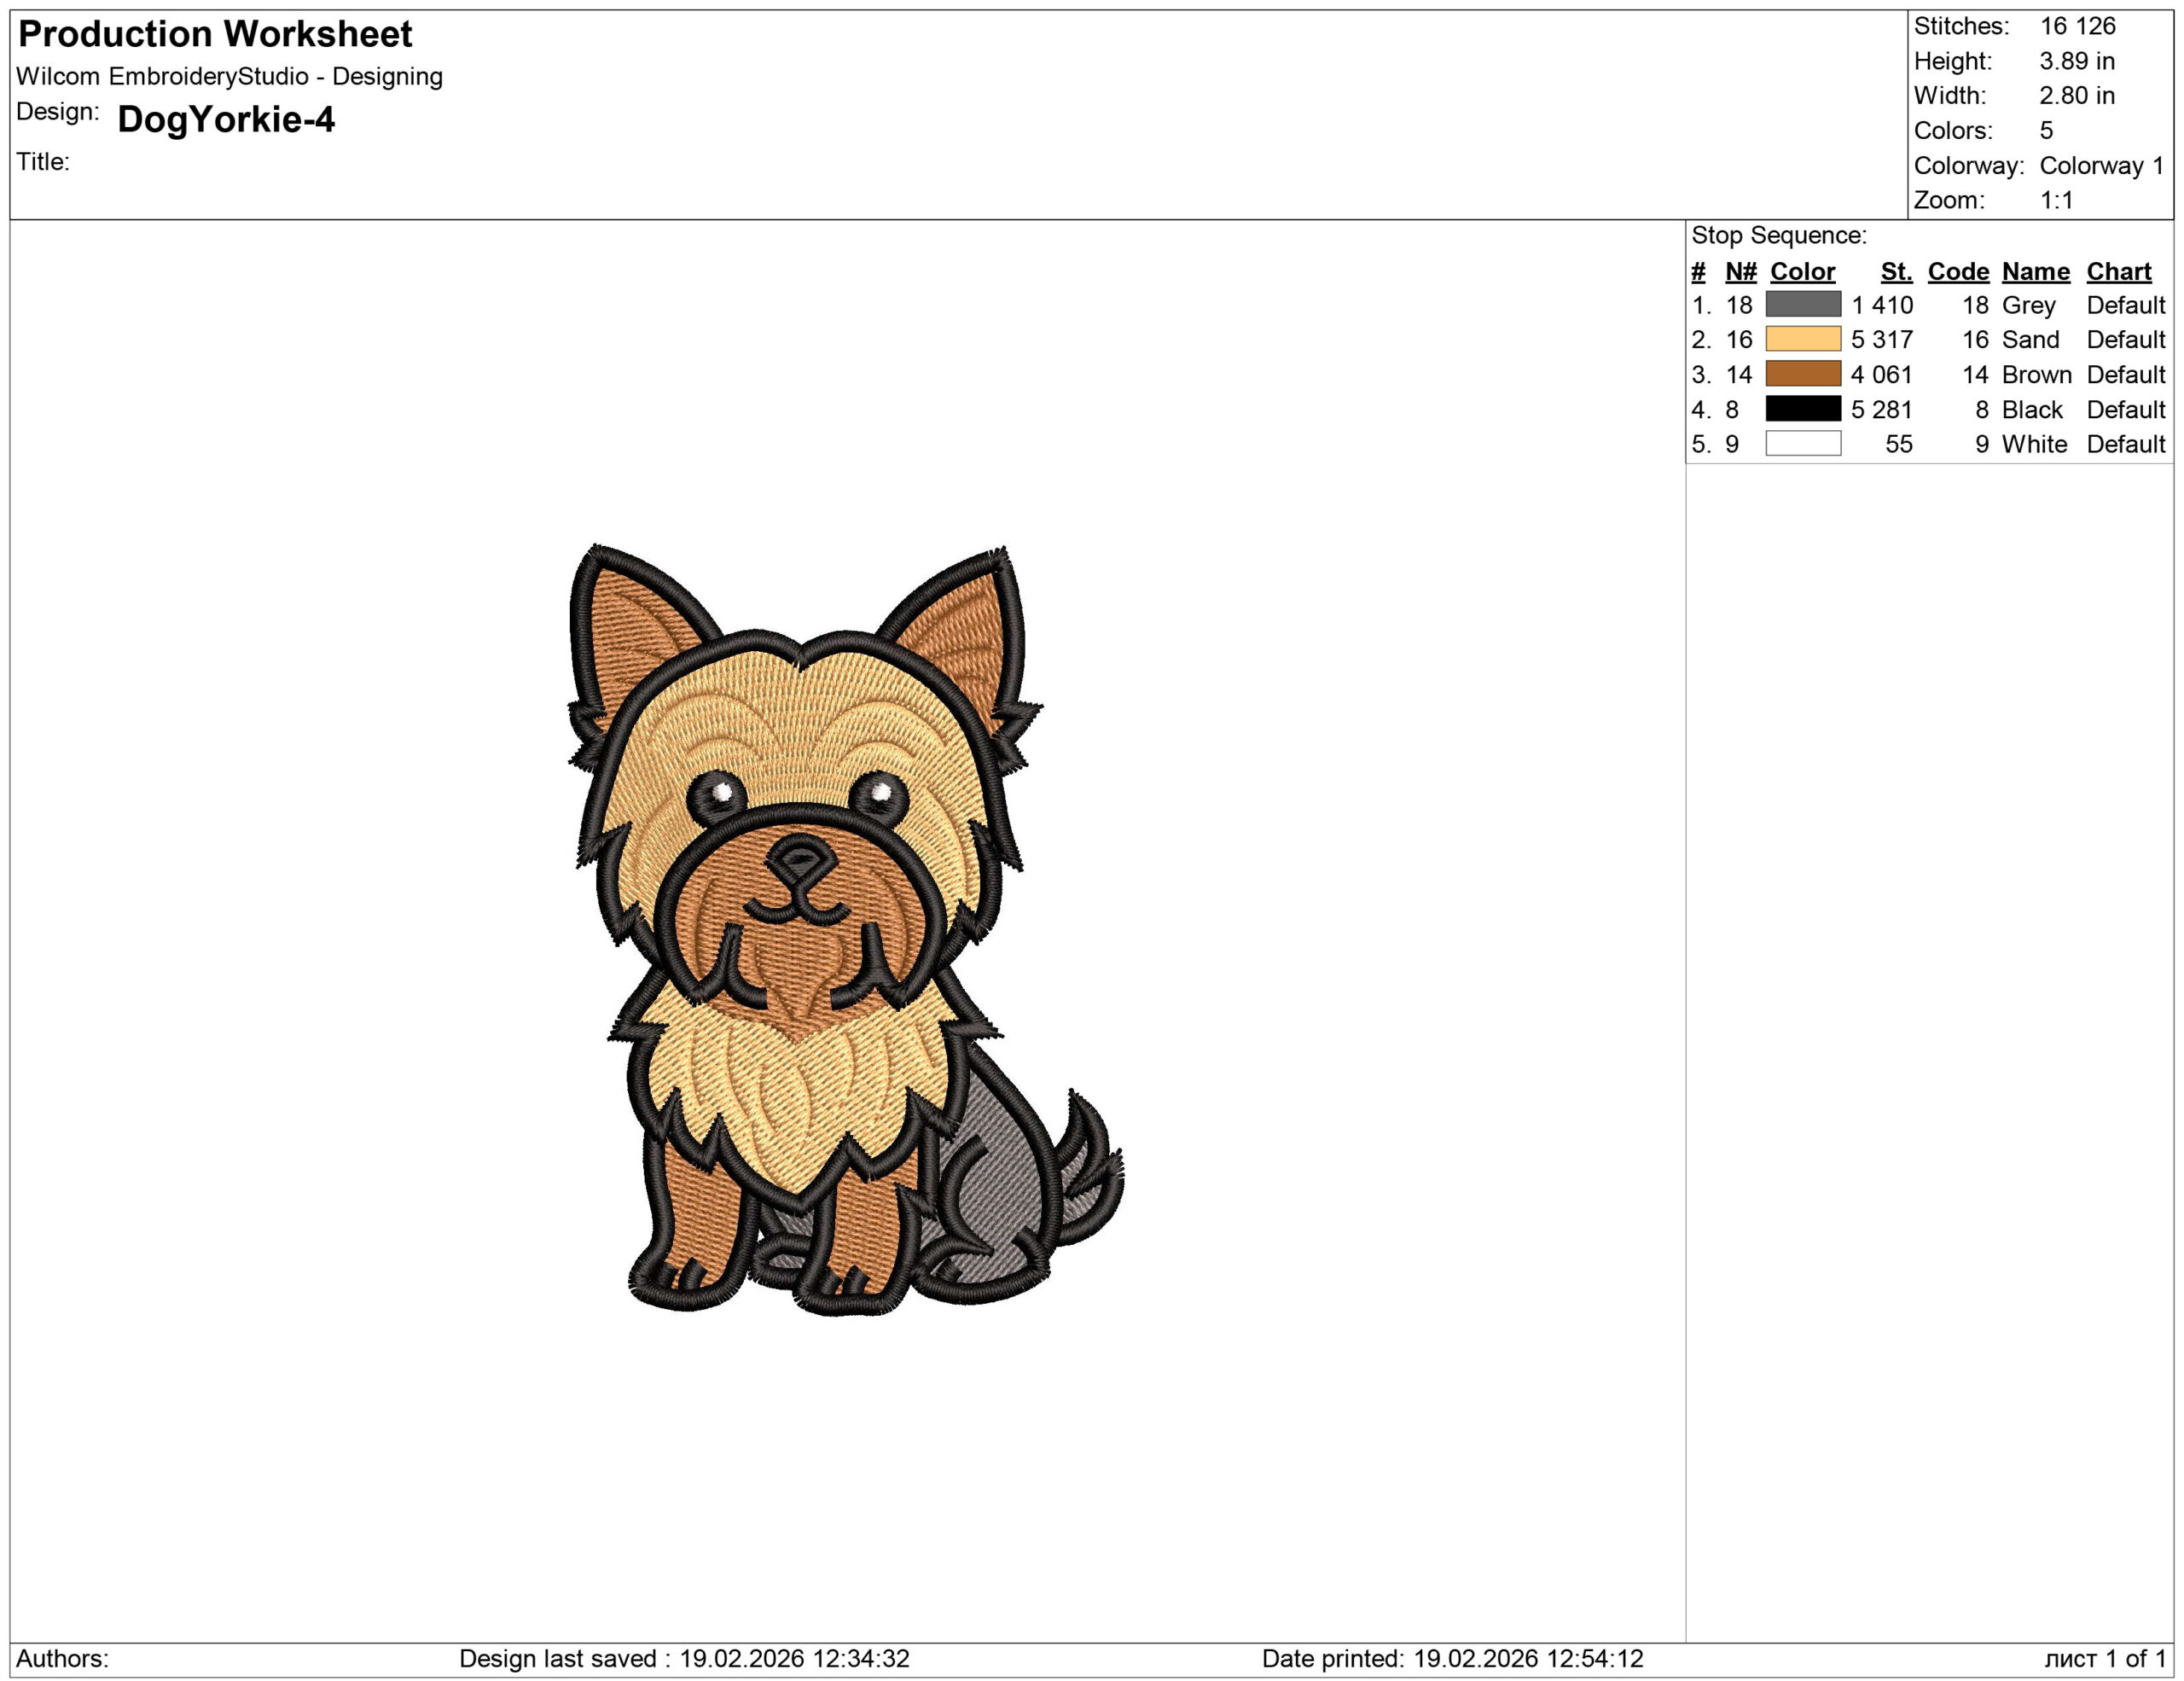Click the Stop Sequence label
Viewport: 2184px width, 1681px height.
tap(1778, 236)
